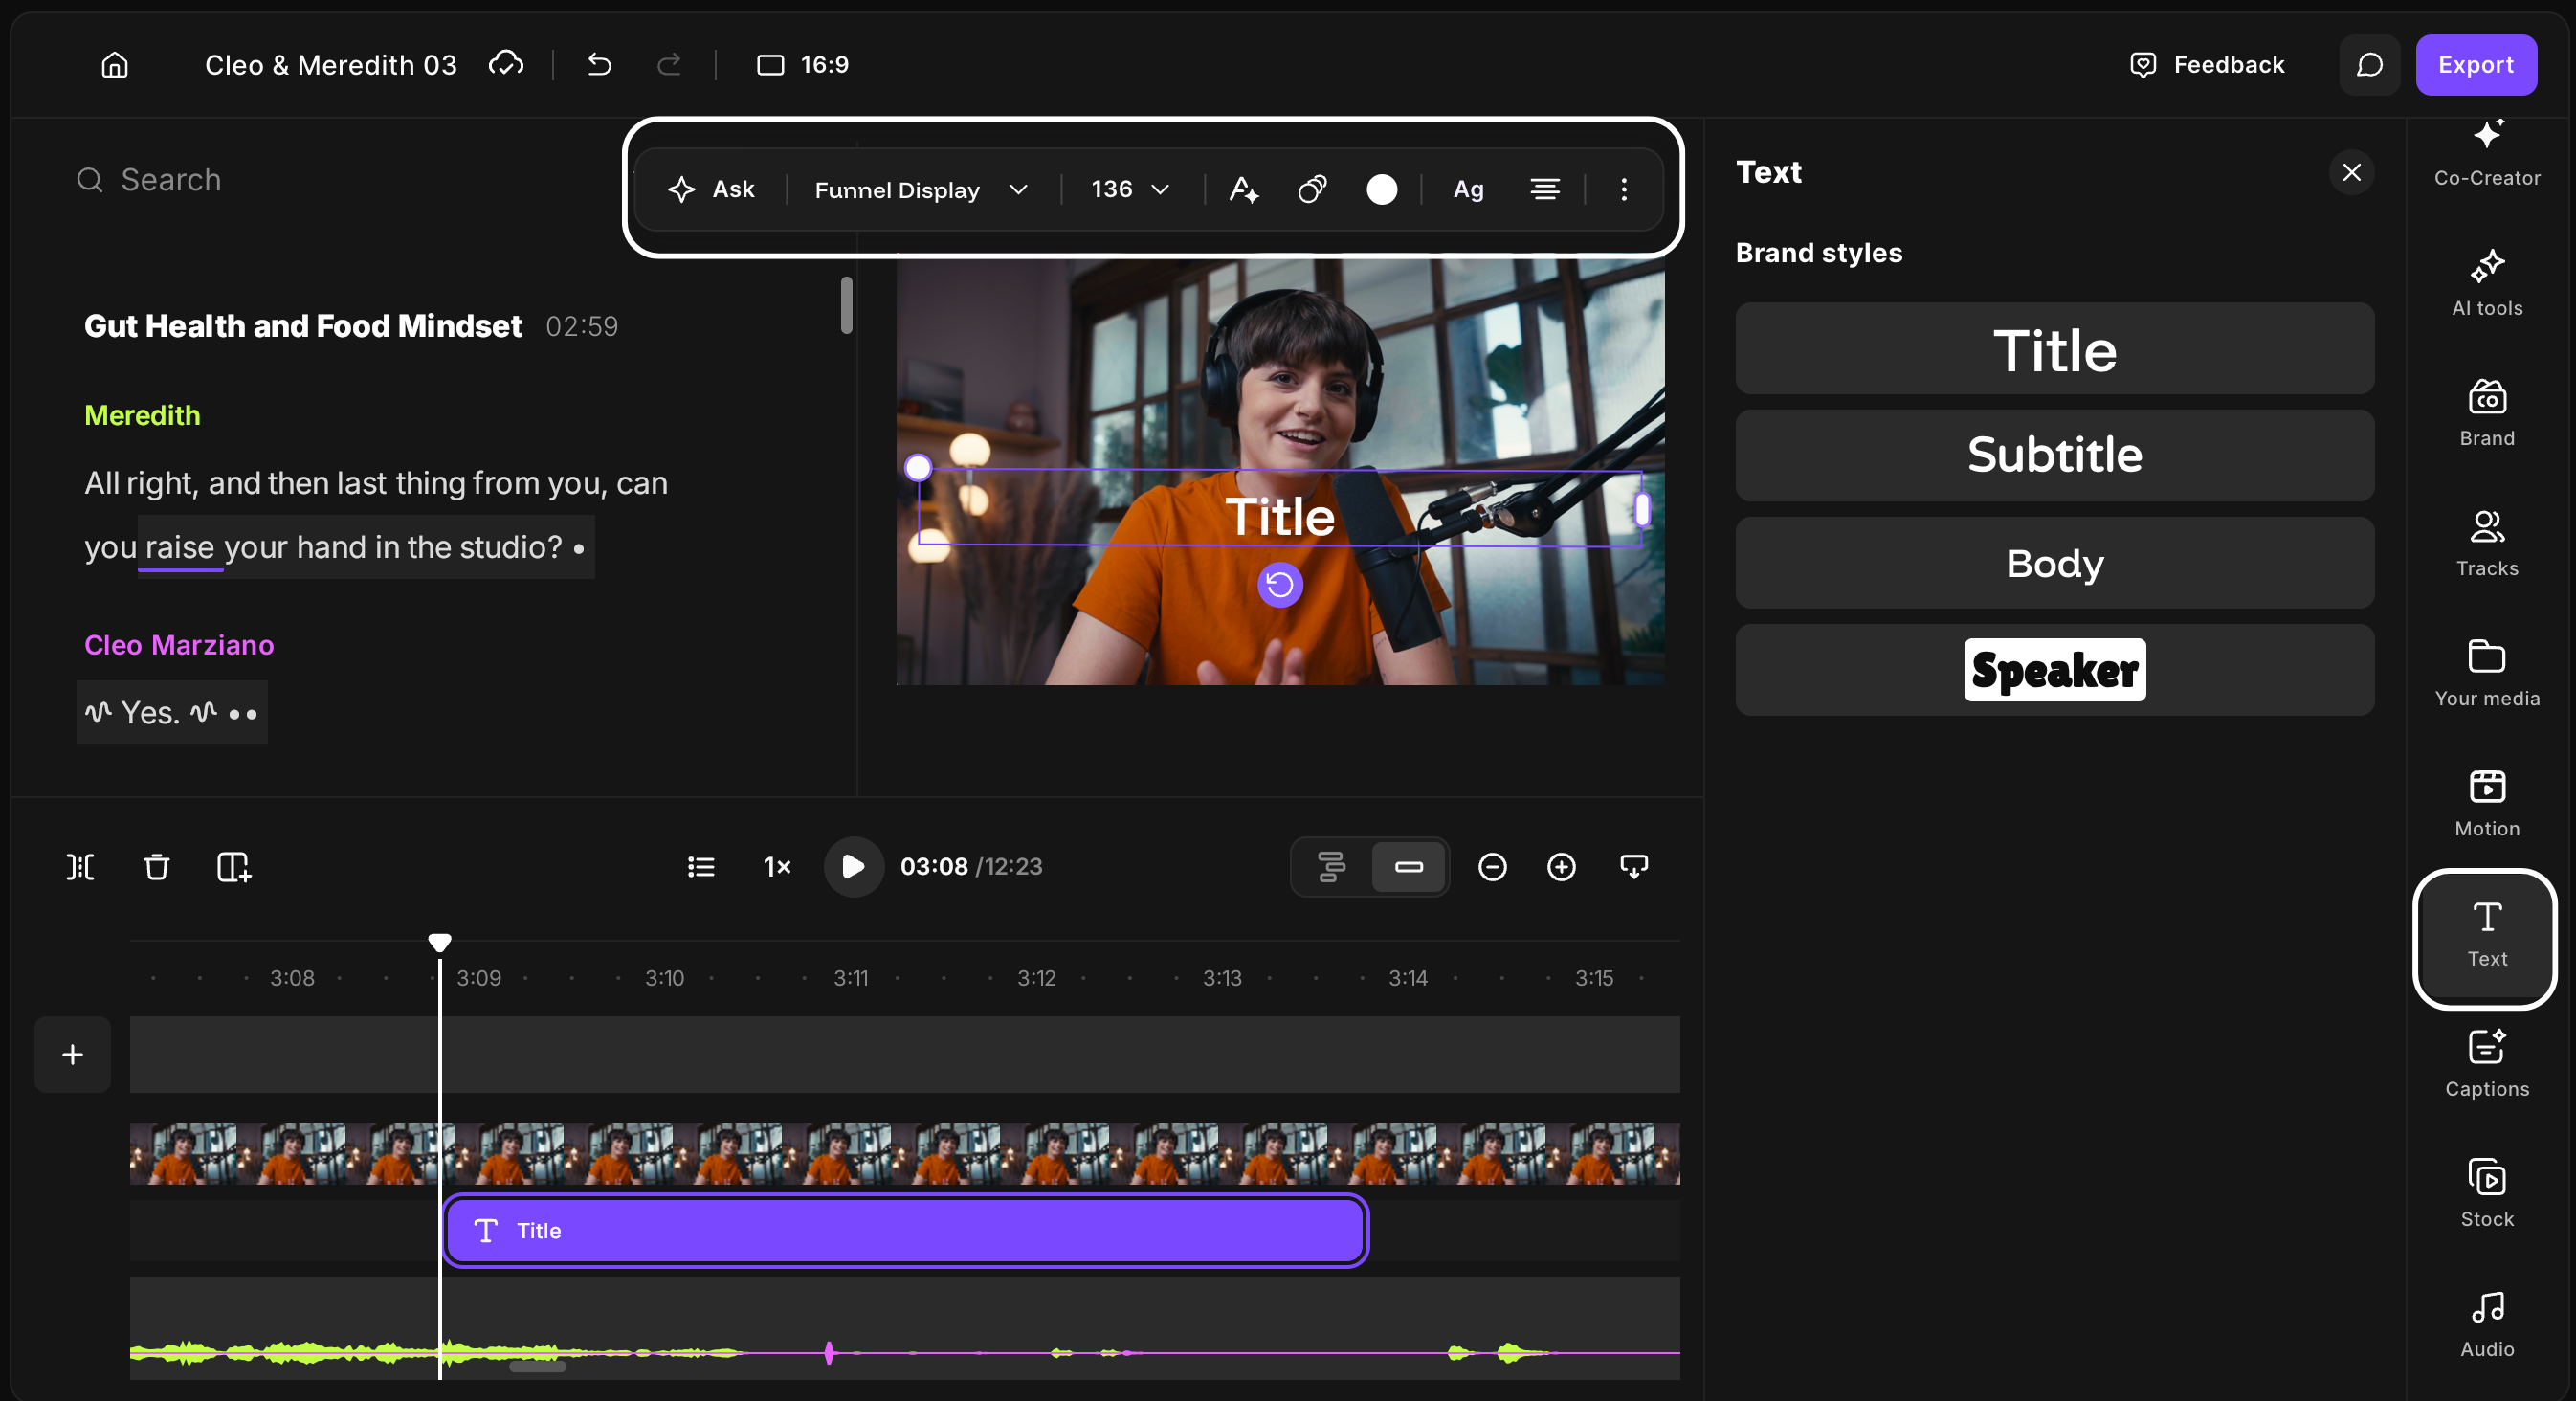Click the word 'raise' in transcript

click(180, 547)
